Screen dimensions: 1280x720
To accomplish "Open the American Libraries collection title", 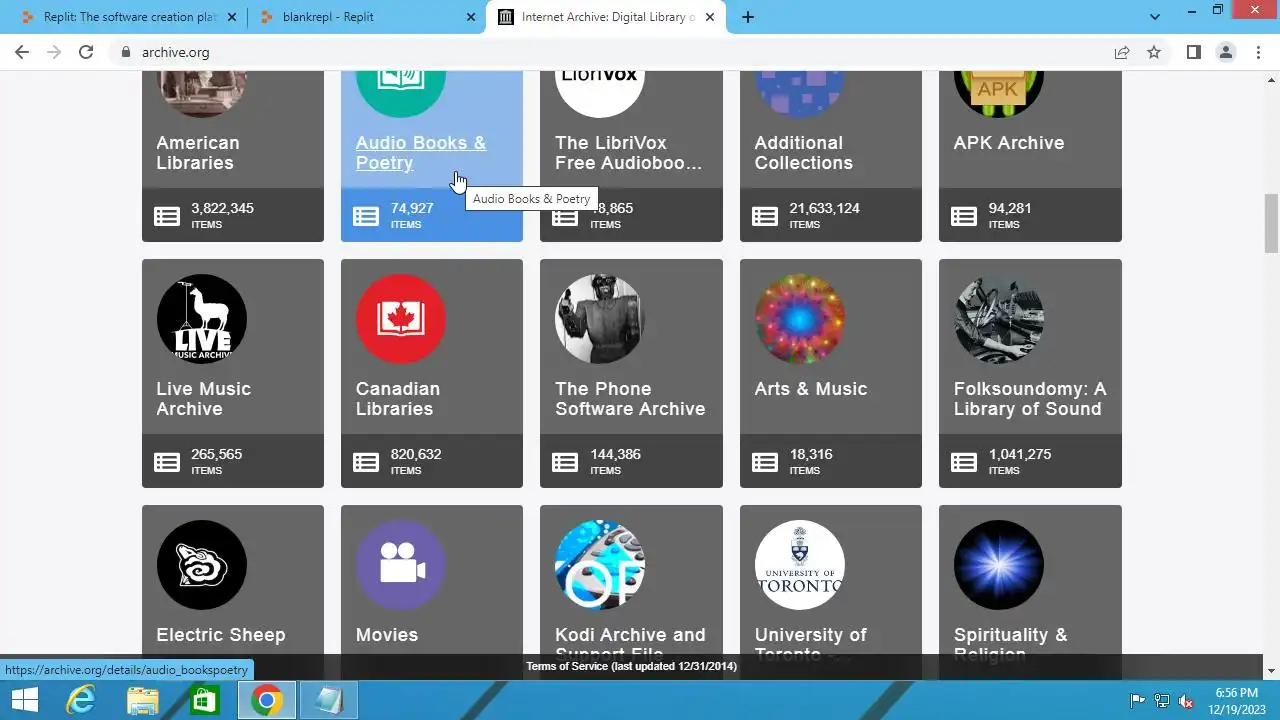I will point(198,153).
